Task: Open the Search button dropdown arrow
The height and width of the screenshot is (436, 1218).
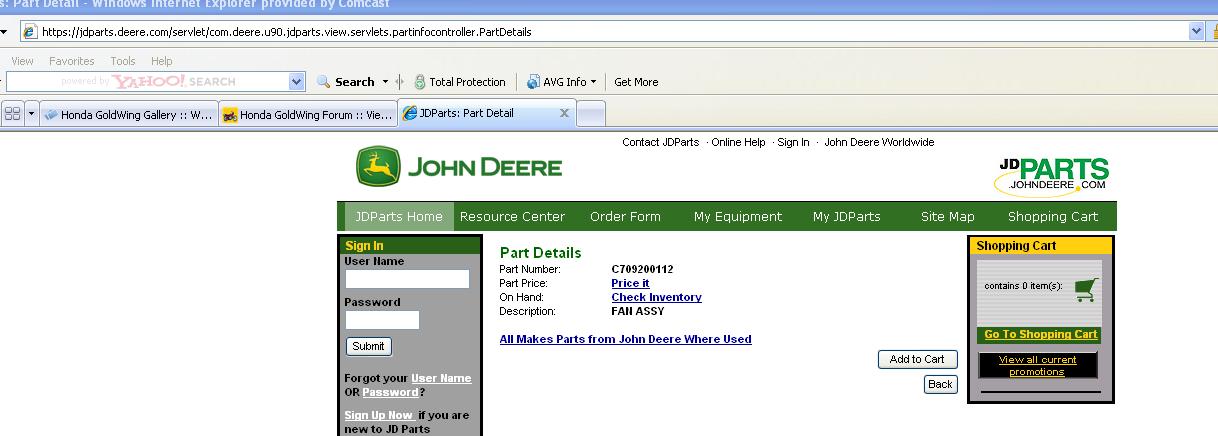Action: click(384, 82)
